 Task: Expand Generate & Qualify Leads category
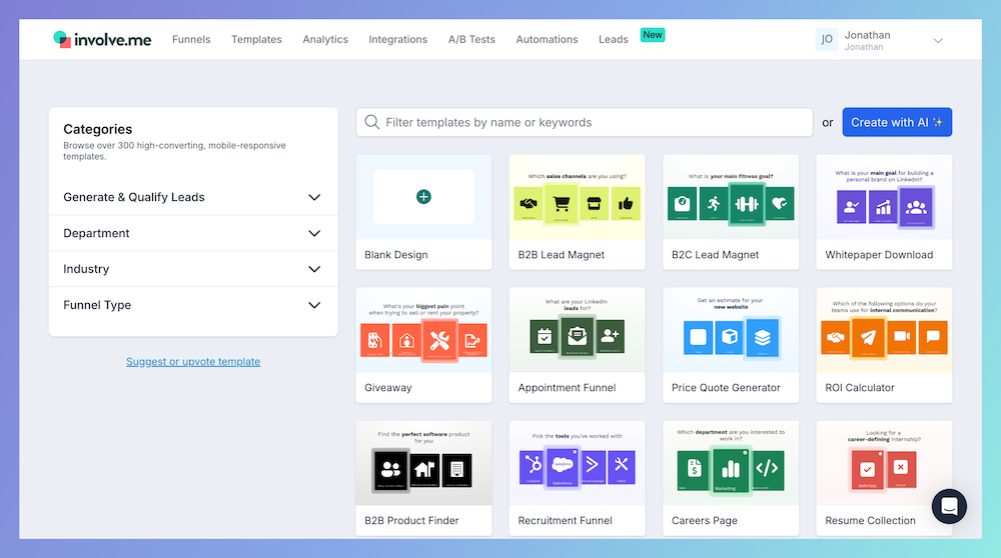pyautogui.click(x=314, y=198)
